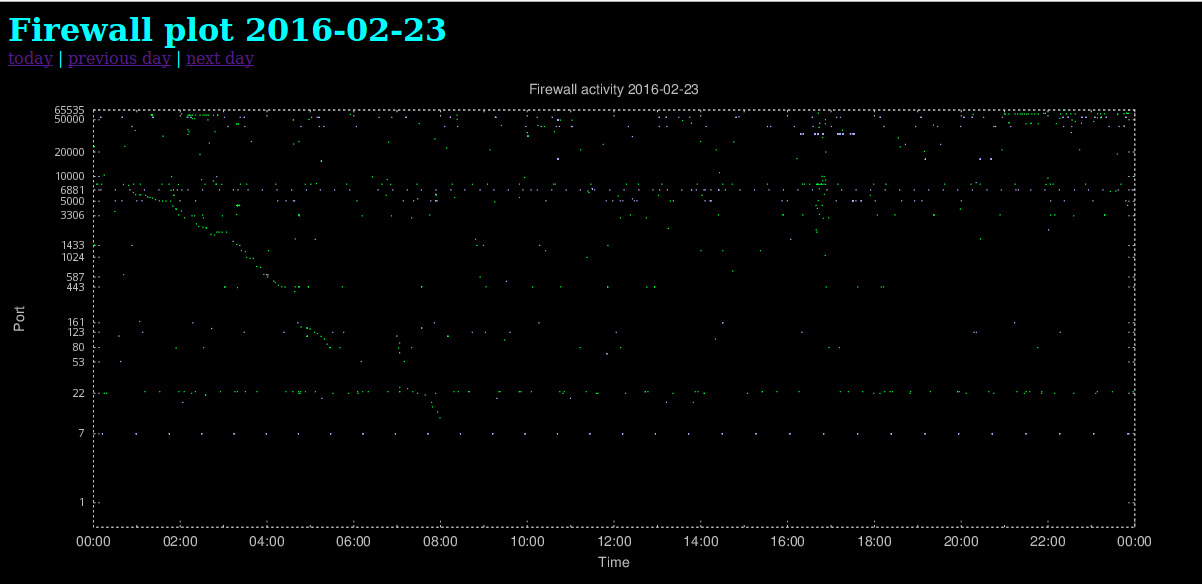Click the chart title 'Firewall activity 2016-02-23'
The image size is (1202, 584).
(x=614, y=89)
